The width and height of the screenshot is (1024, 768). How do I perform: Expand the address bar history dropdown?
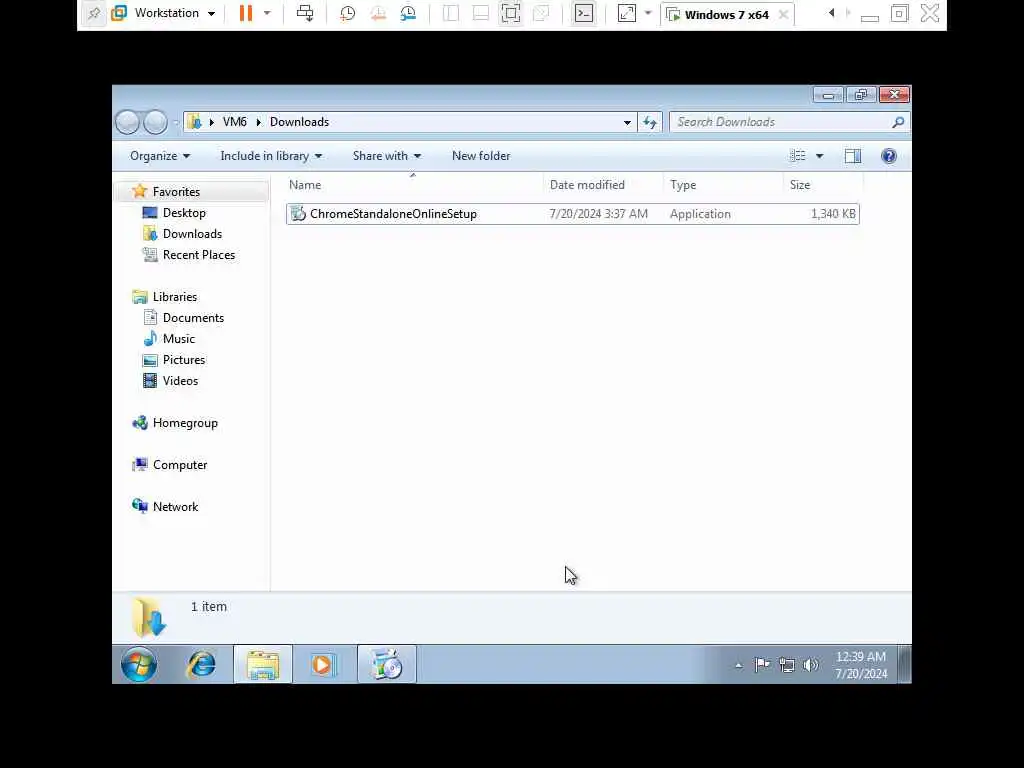click(x=627, y=122)
